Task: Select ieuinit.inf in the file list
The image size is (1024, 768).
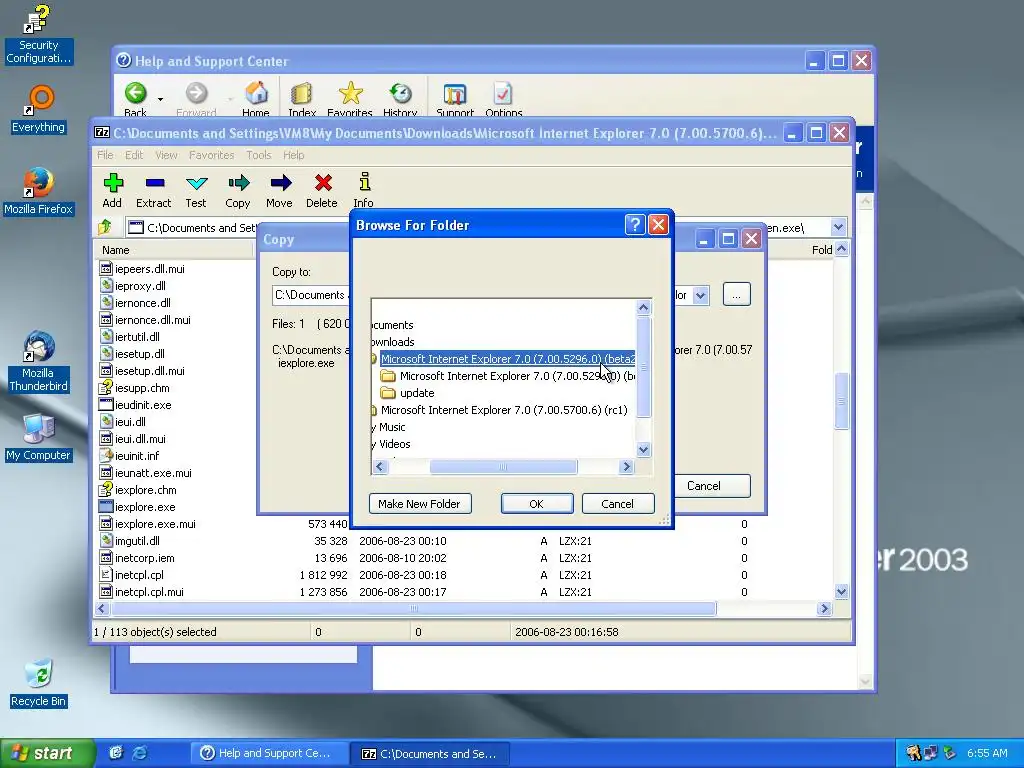Action: (x=129, y=456)
